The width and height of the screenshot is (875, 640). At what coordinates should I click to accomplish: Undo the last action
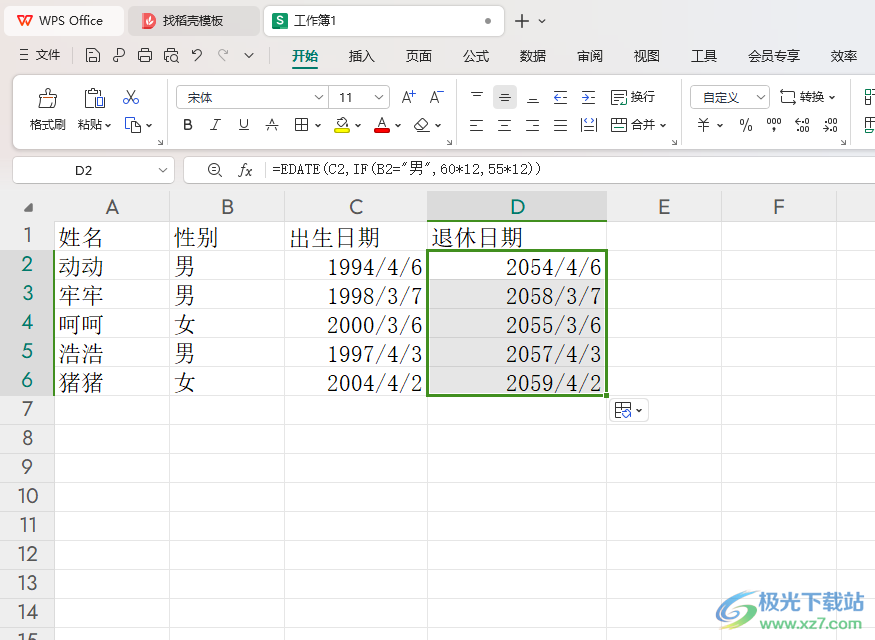(196, 55)
